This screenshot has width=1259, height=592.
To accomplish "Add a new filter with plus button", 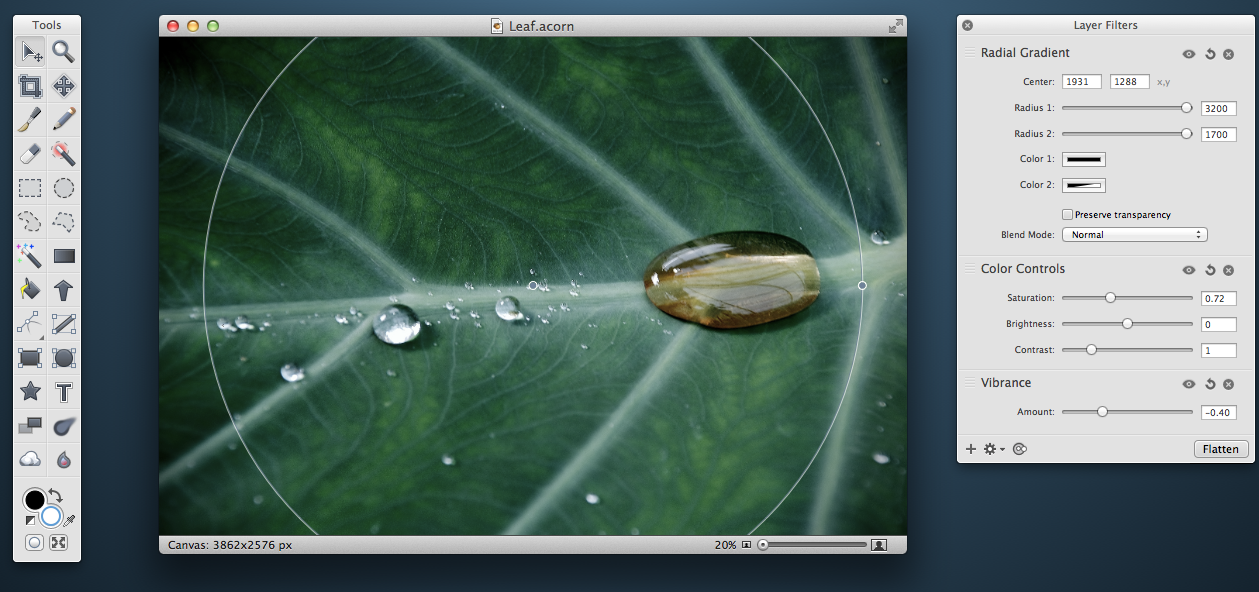I will tap(970, 449).
